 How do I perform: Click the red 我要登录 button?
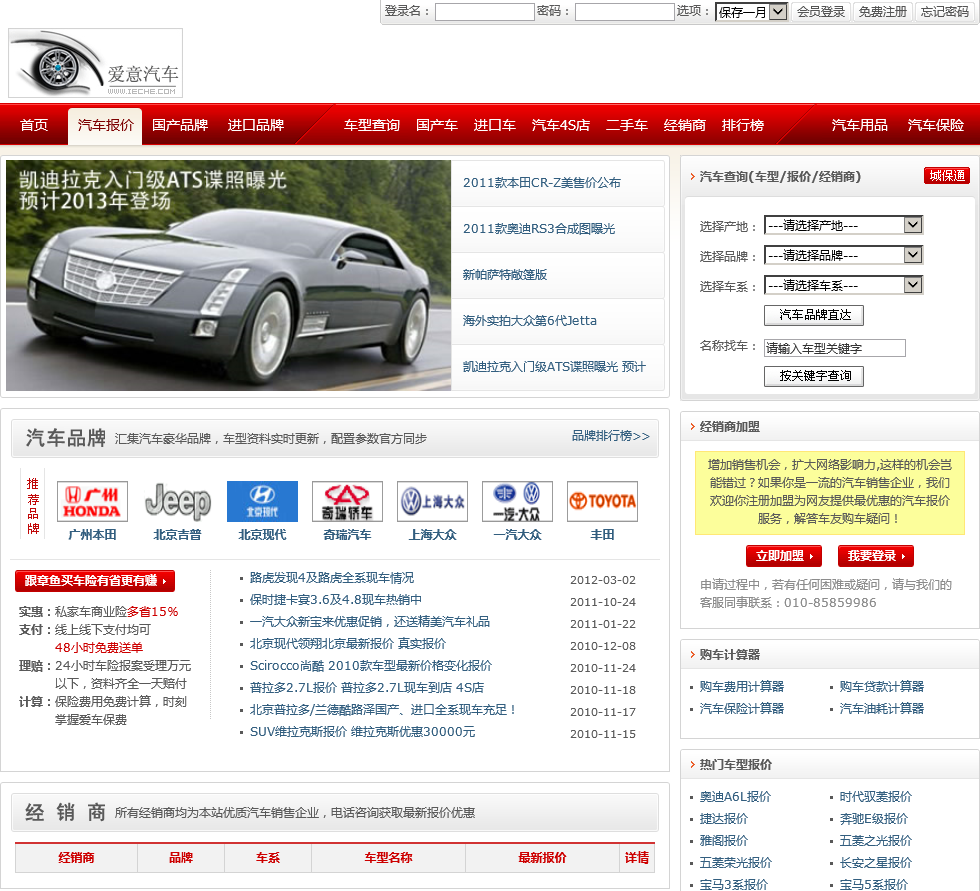click(876, 555)
